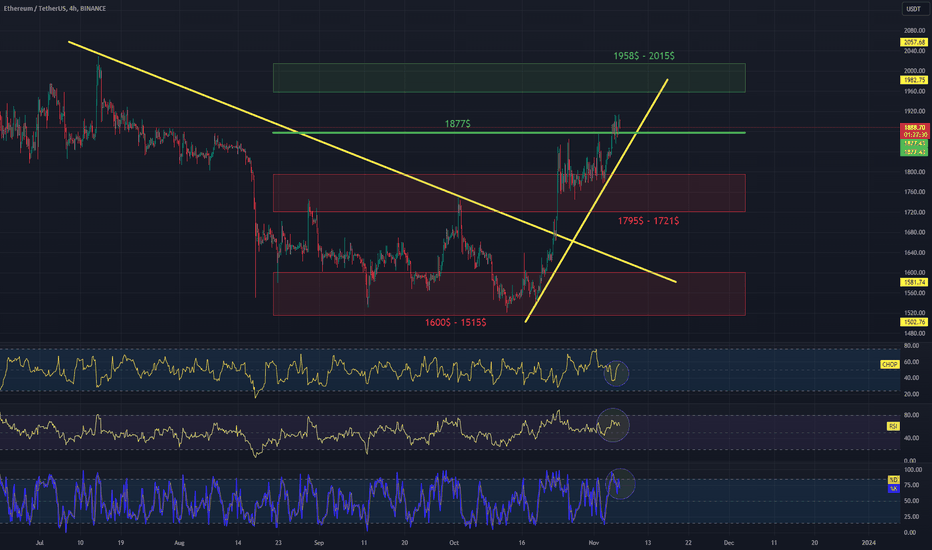Select the 1982.75 yellow price label

914,80
